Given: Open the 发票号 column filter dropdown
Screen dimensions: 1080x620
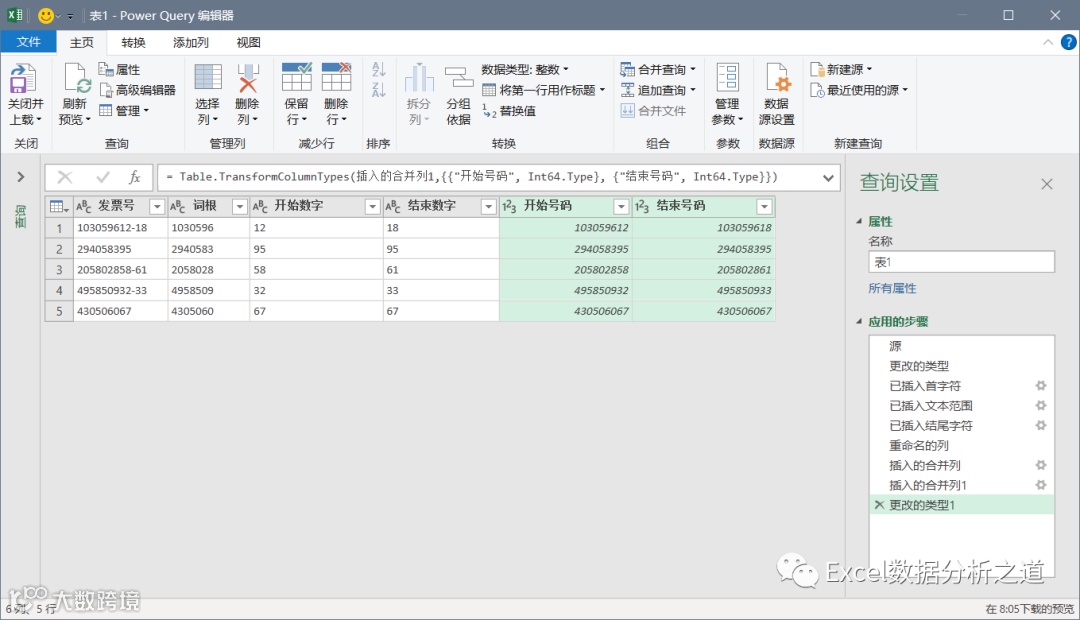Looking at the screenshot, I should point(157,207).
